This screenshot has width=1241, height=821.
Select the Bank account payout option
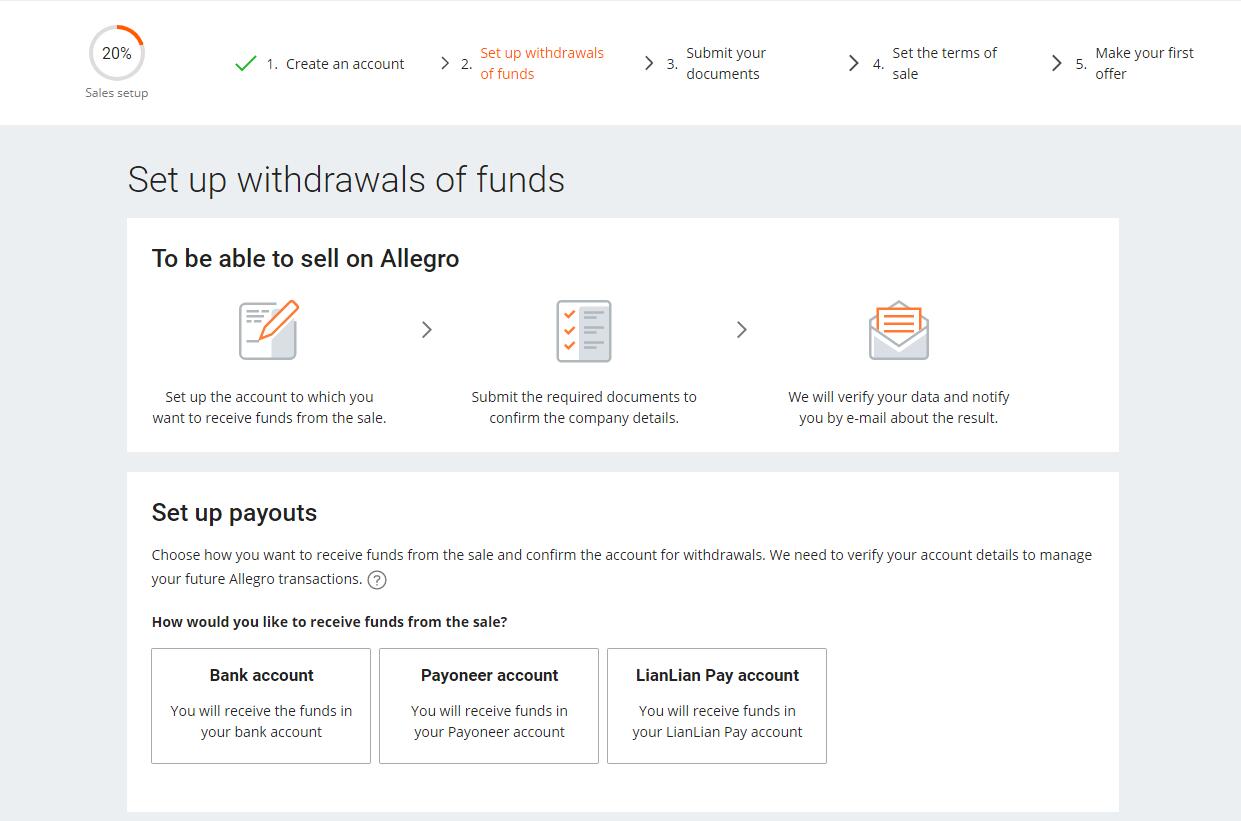261,705
